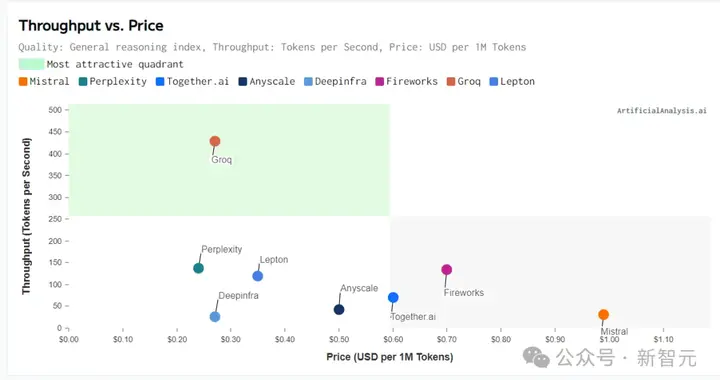Click the Throughput vs. Price chart title
720x380 pixels.
point(91,26)
